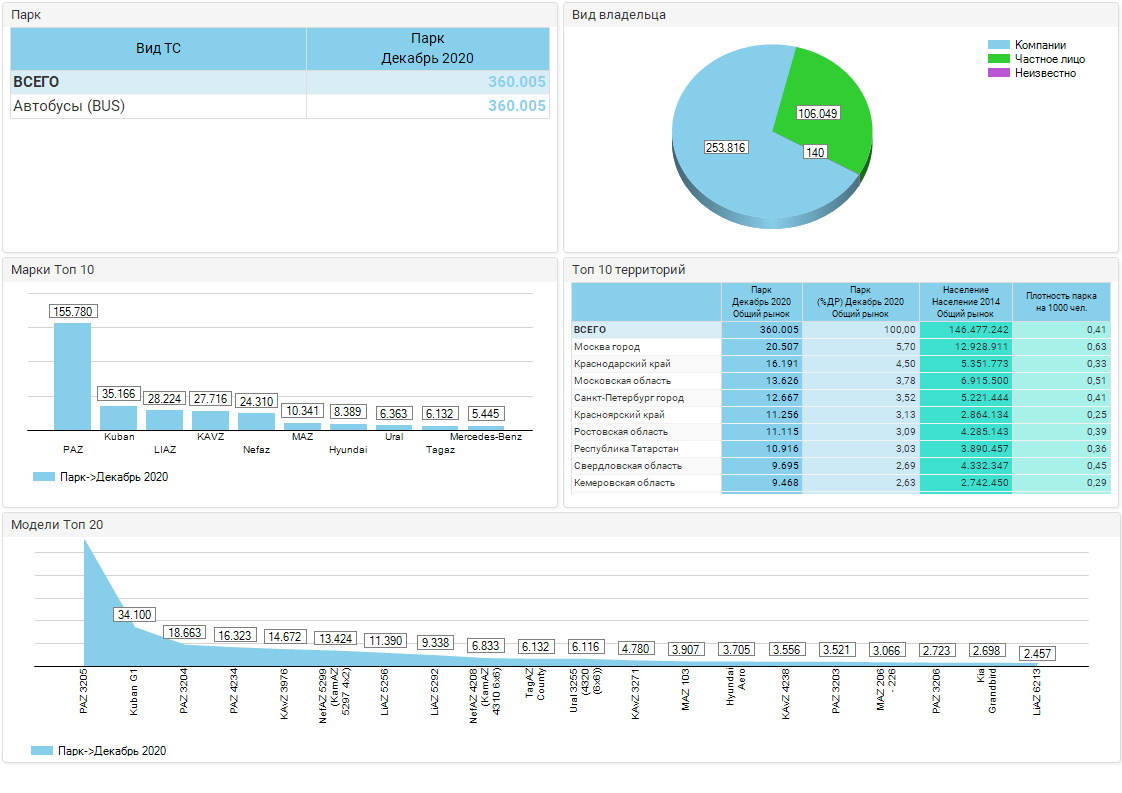This screenshot has width=1122, height=793.
Task: Click the green Частное лицо legend swatch
Action: [x=998, y=59]
